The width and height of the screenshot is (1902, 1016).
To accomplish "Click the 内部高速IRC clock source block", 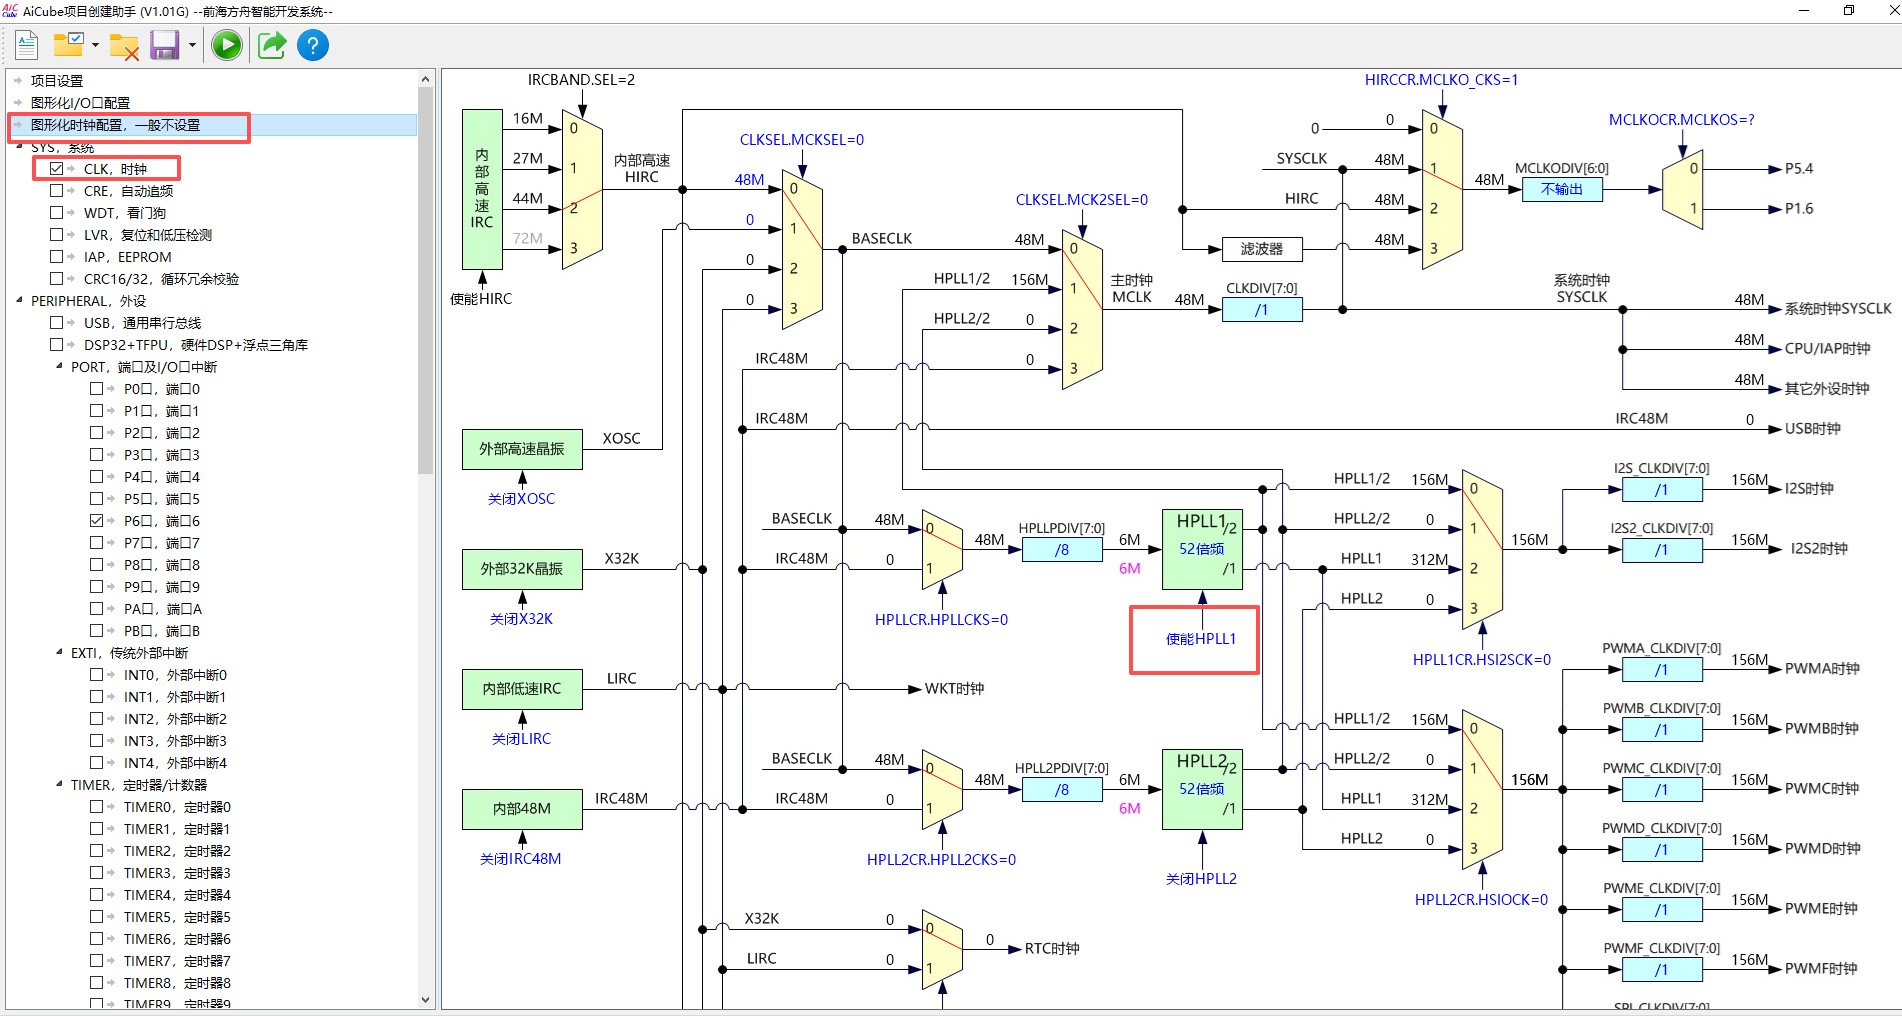I will pyautogui.click(x=482, y=189).
